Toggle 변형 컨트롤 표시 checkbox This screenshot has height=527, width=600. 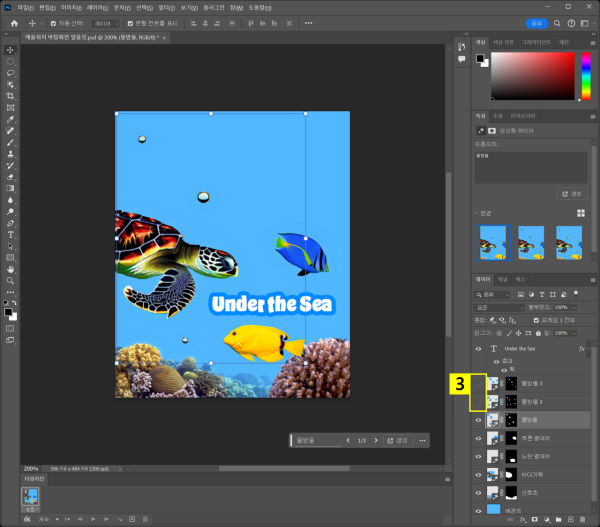point(130,22)
